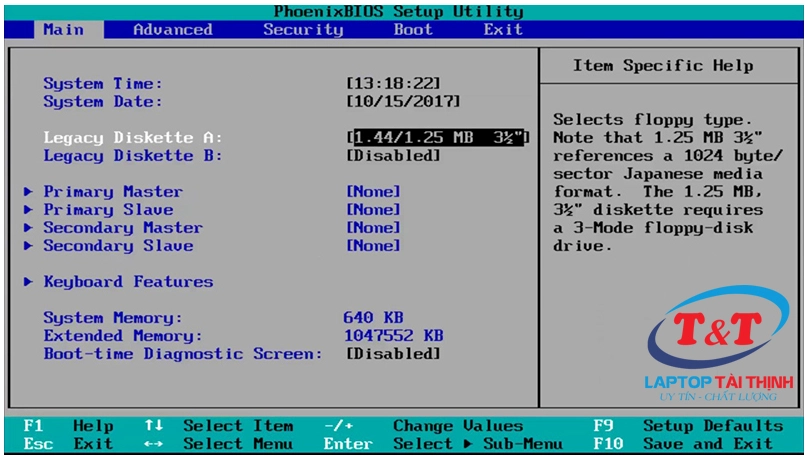The image size is (807, 459).
Task: Click the -/+ Change Values hint
Action: (424, 426)
